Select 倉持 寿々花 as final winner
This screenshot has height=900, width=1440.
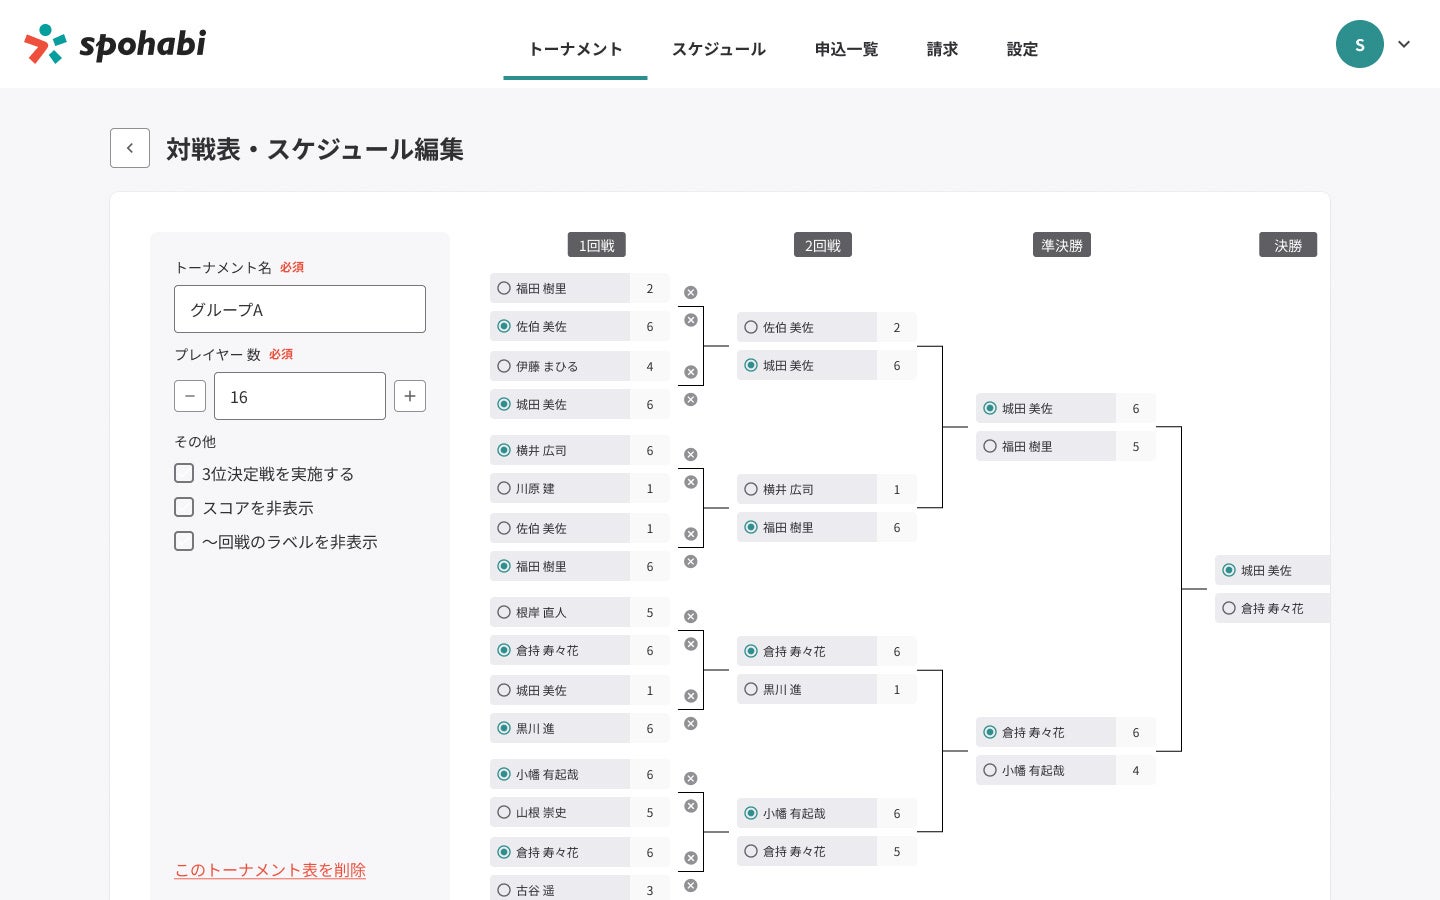tap(1229, 608)
